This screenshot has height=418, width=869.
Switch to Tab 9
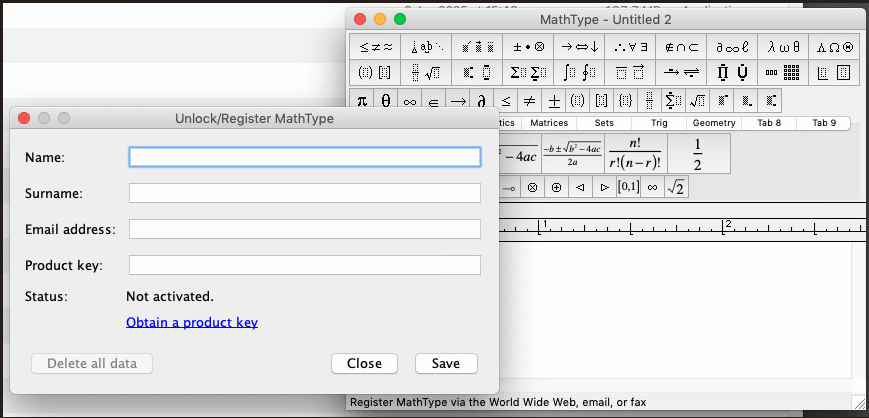point(824,123)
